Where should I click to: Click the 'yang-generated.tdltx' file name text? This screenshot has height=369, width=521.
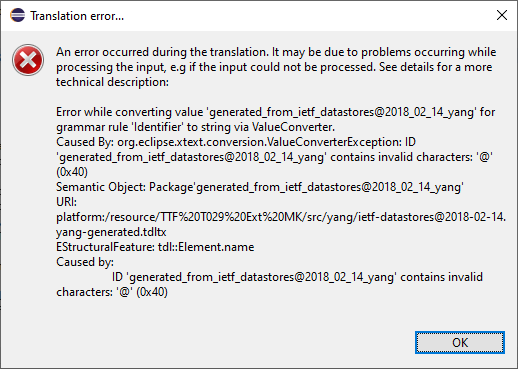[x=111, y=232]
